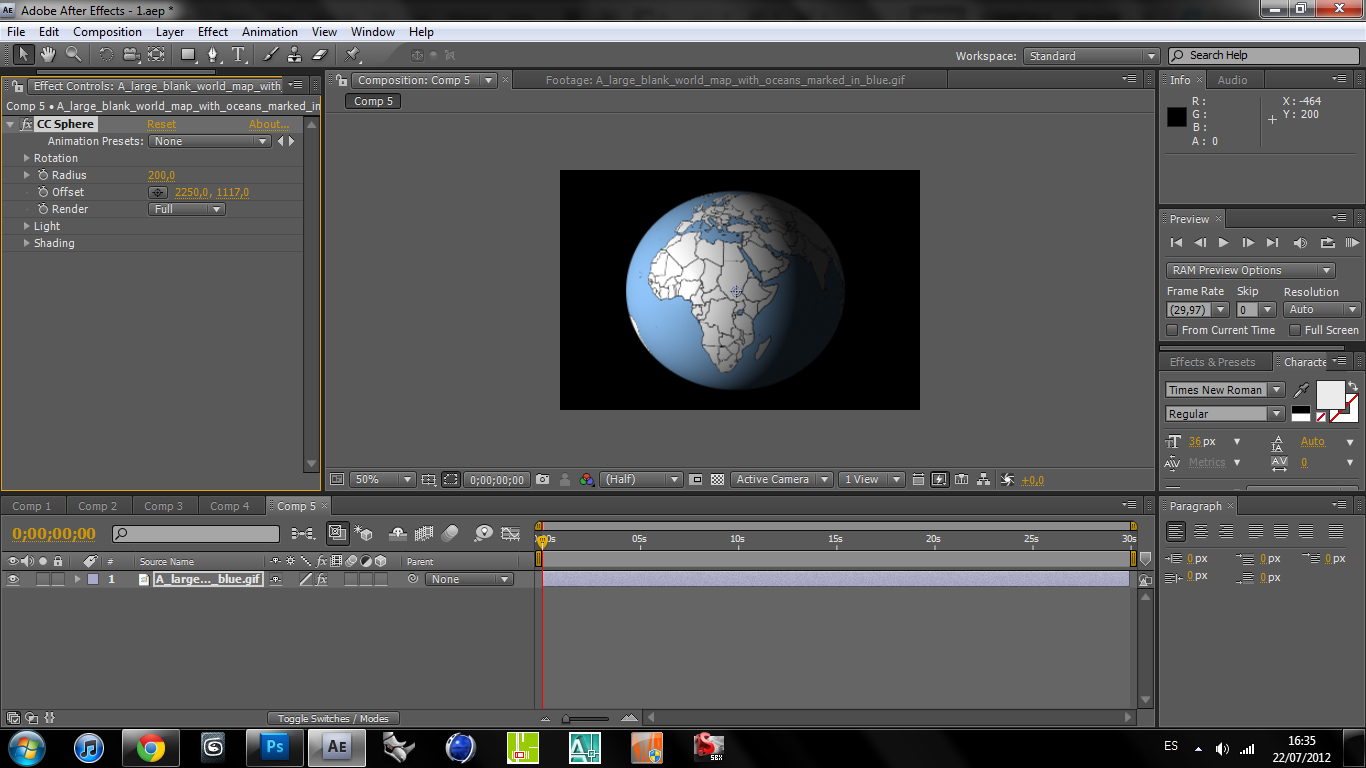
Task: Click the font color eyedropper
Action: click(1301, 390)
